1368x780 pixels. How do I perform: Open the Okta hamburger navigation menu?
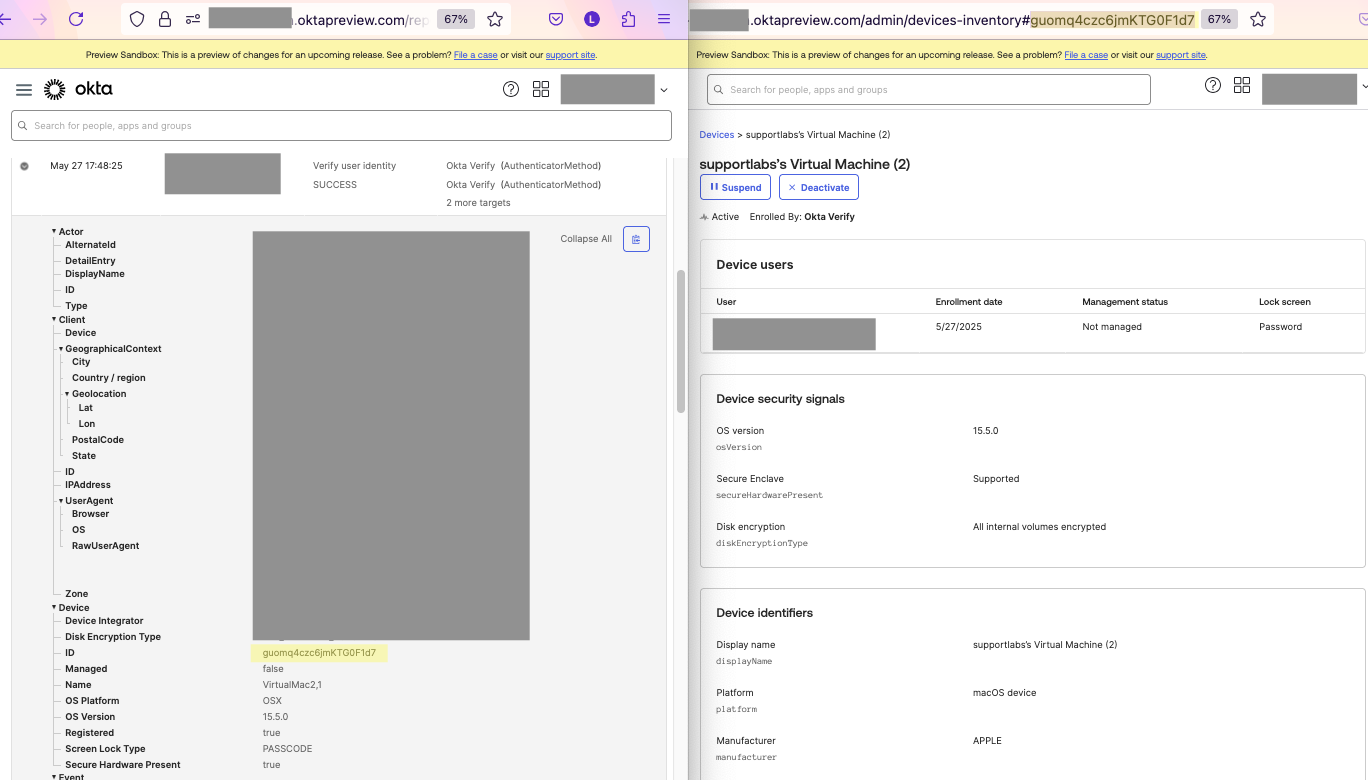[x=24, y=90]
